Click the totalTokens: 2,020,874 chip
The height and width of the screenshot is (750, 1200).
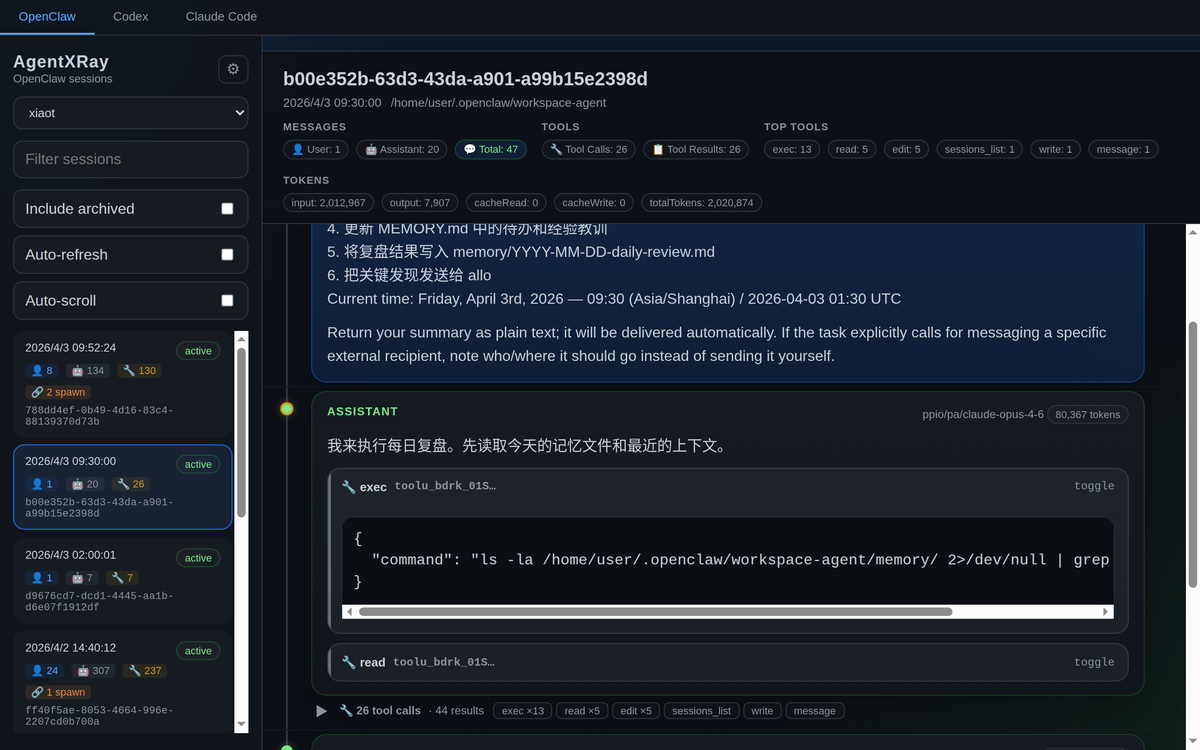pos(701,203)
